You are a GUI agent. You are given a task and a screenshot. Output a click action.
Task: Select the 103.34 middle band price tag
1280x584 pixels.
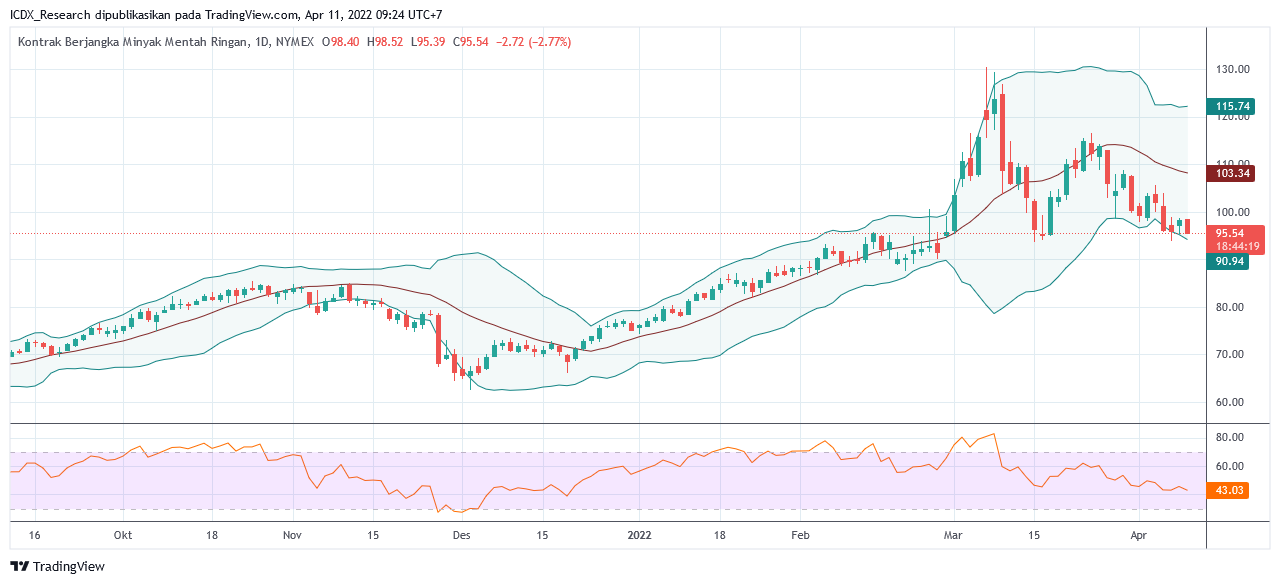point(1232,174)
